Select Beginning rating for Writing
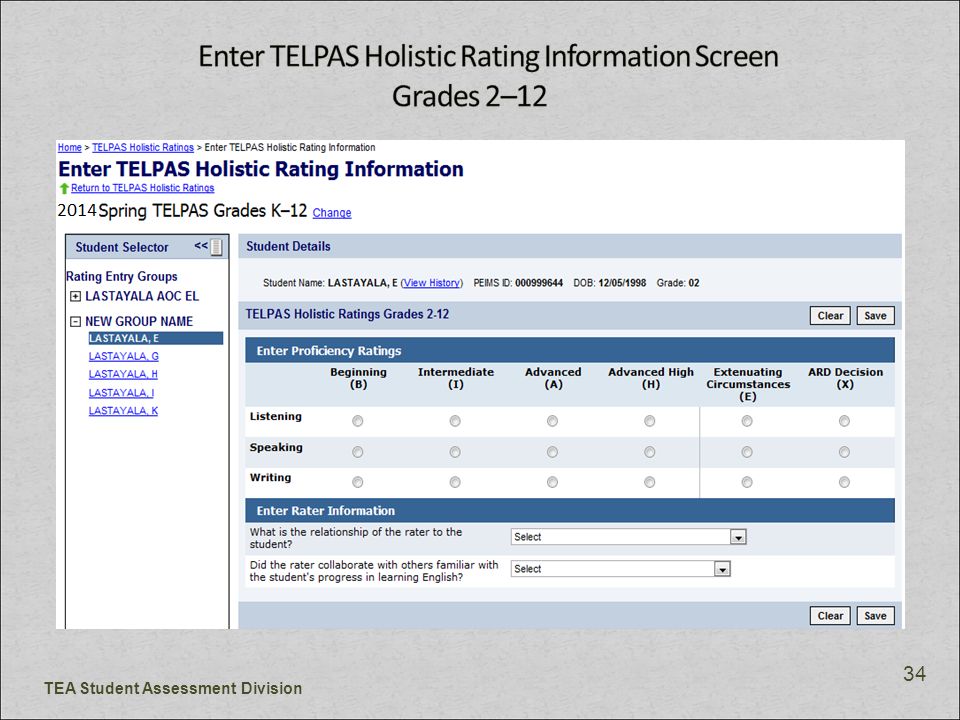The image size is (960, 720). tap(358, 482)
